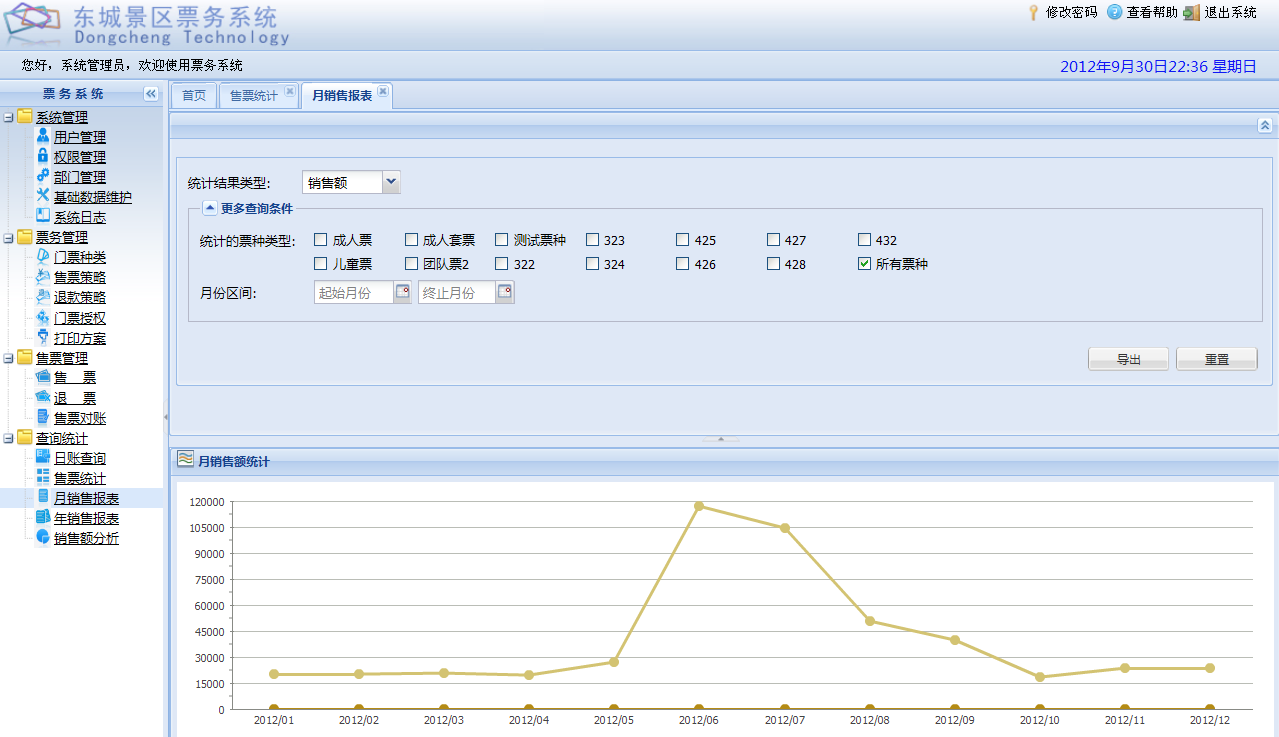
Task: Click the splitter arrow above 月销售额统计
Action: click(x=721, y=439)
